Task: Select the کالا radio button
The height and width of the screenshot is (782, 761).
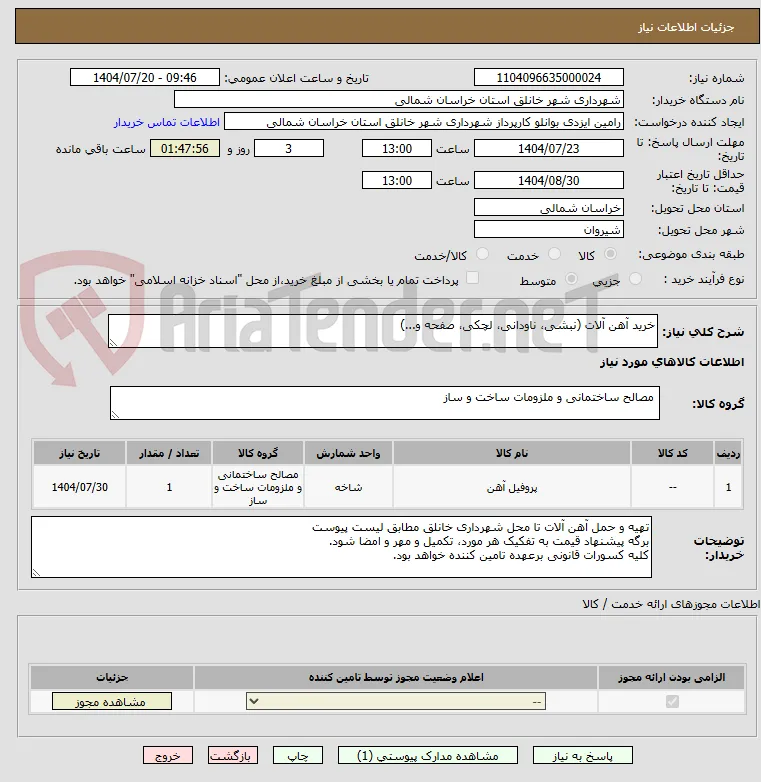Action: (x=610, y=254)
